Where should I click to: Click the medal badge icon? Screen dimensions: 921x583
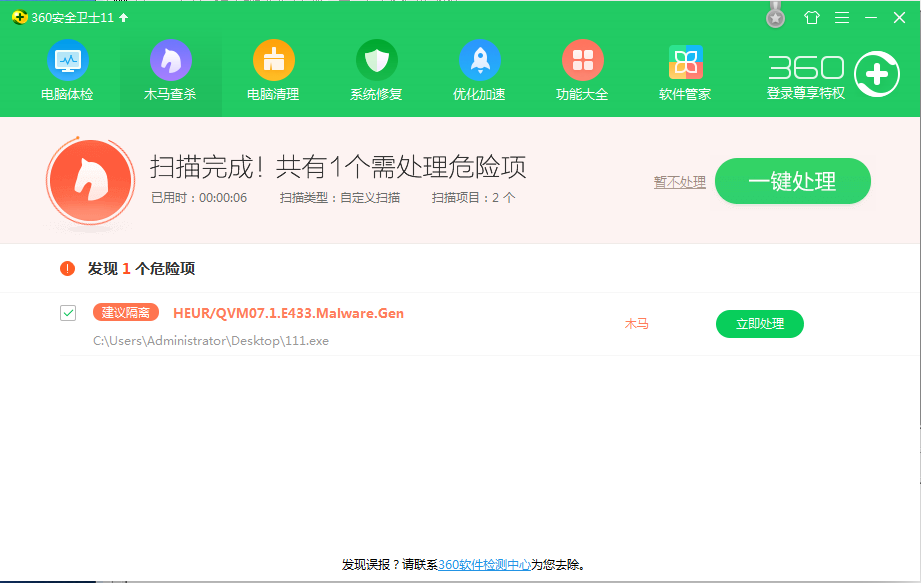pyautogui.click(x=776, y=17)
